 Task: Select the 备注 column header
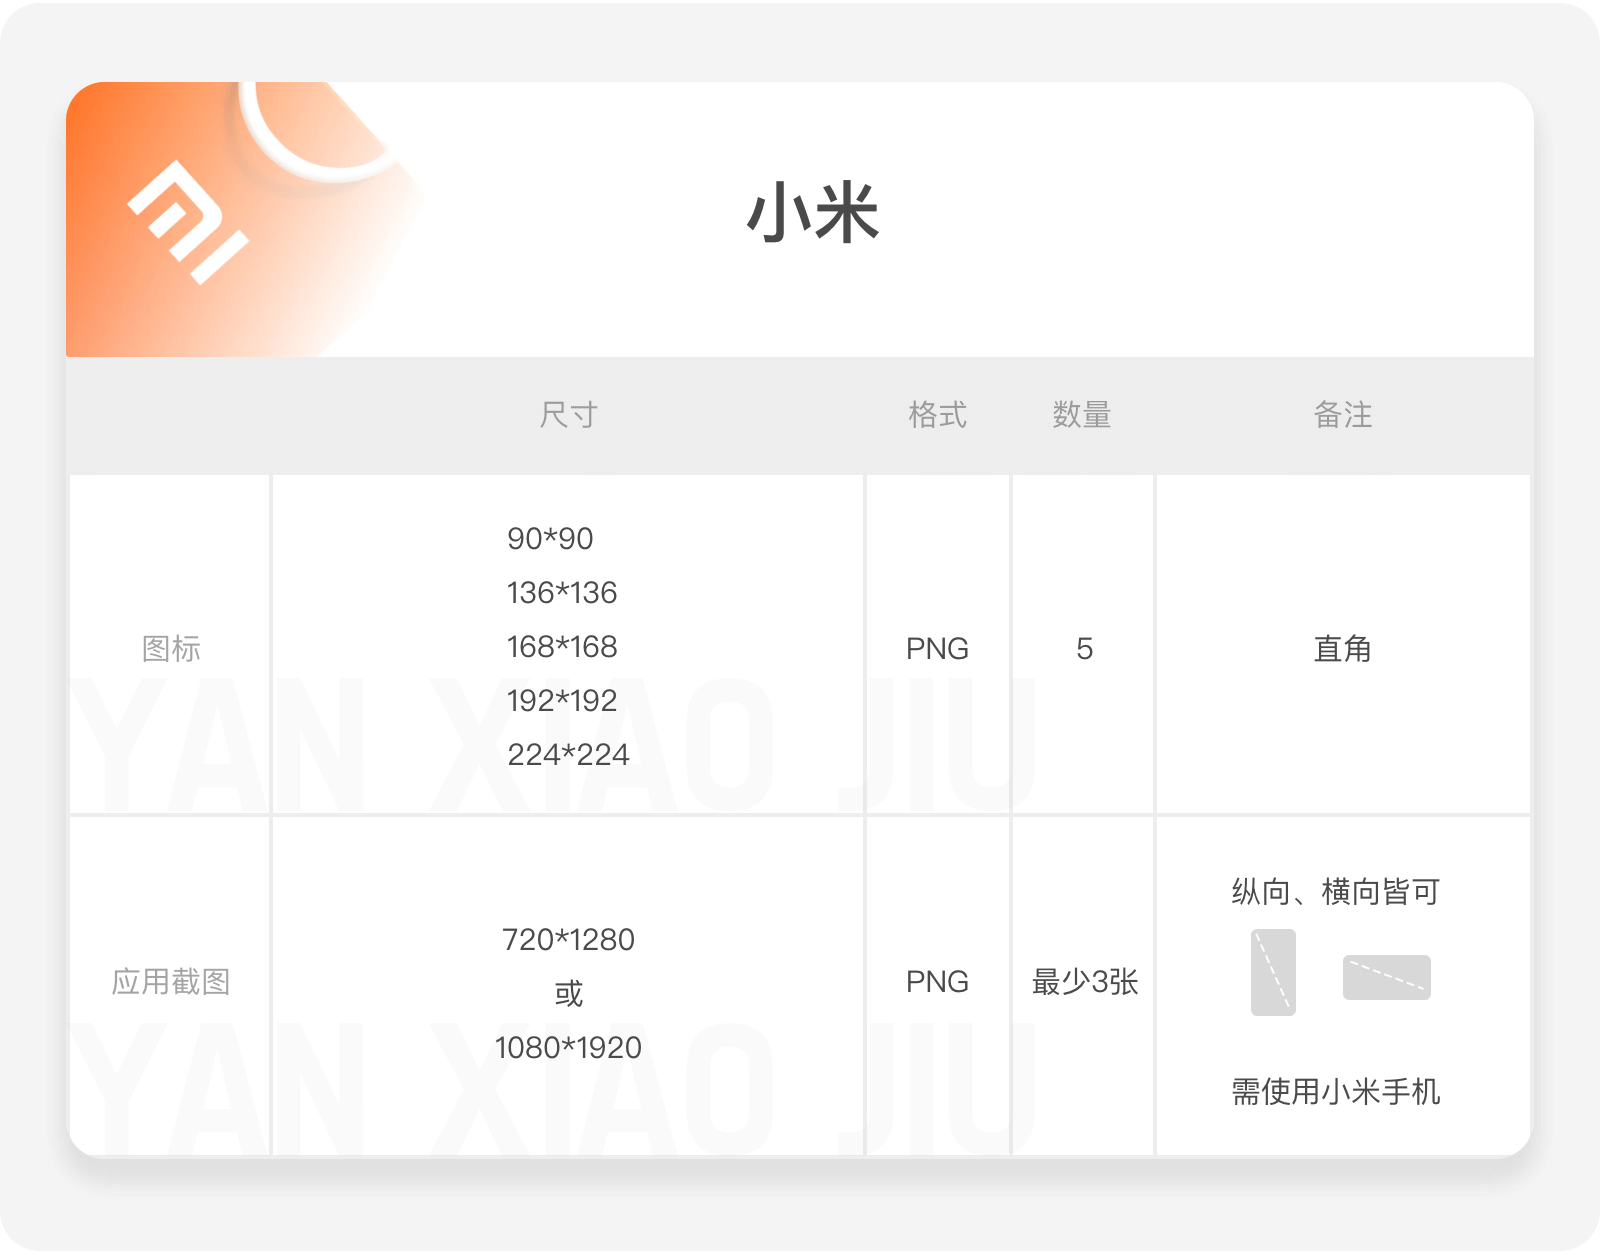1342,414
